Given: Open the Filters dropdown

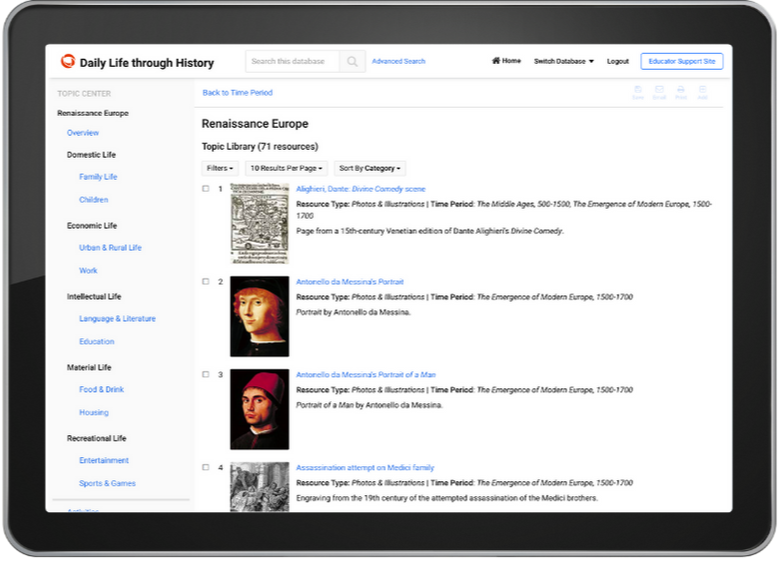Looking at the screenshot, I should tap(220, 168).
